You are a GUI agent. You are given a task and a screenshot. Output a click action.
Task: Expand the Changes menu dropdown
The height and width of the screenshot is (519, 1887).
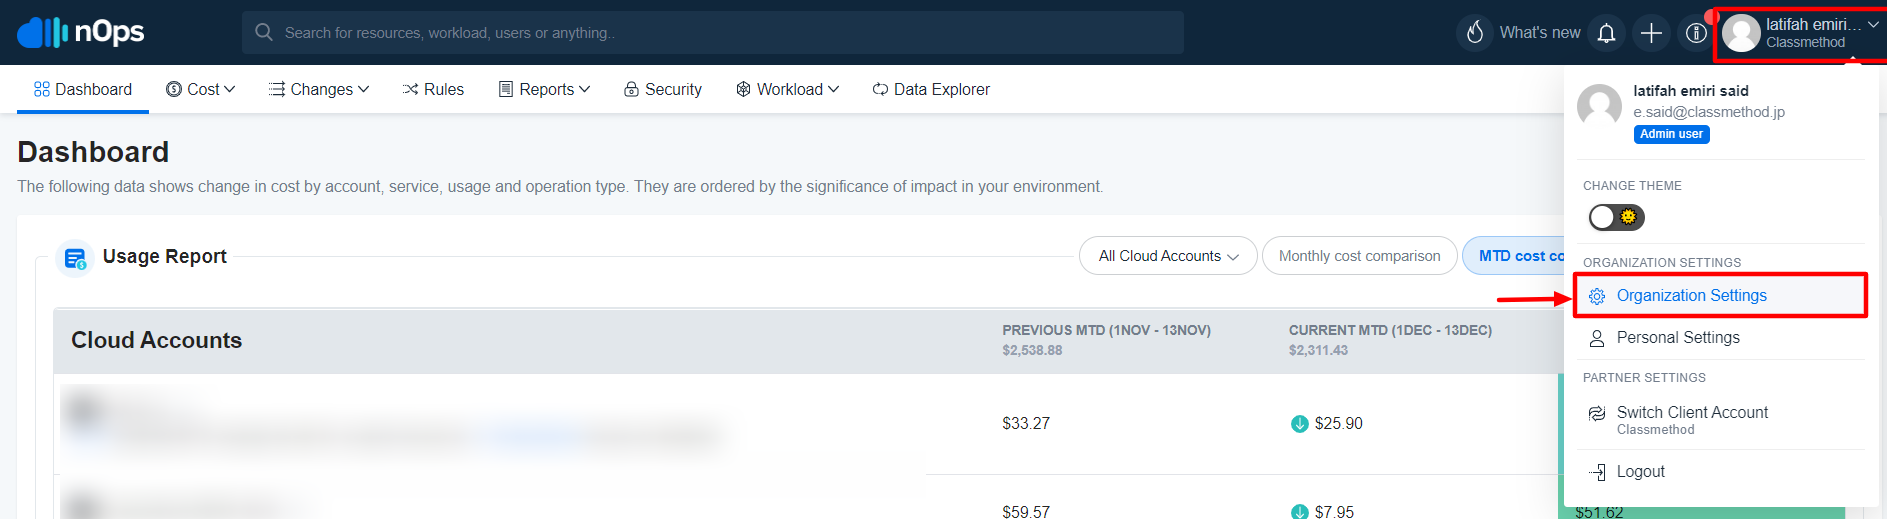point(319,89)
